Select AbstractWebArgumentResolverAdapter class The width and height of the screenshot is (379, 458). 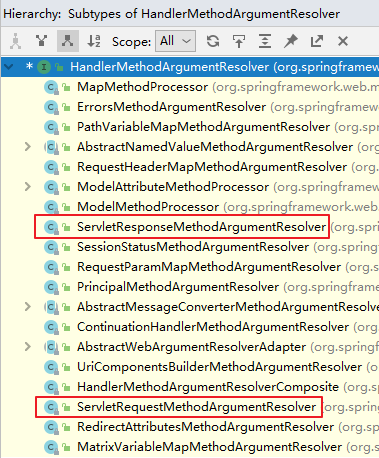coord(191,347)
